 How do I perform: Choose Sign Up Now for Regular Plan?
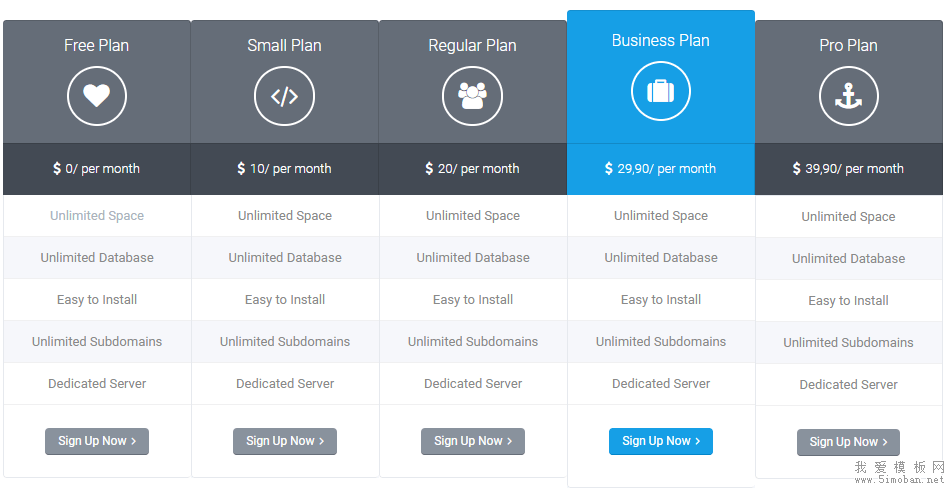click(x=473, y=441)
